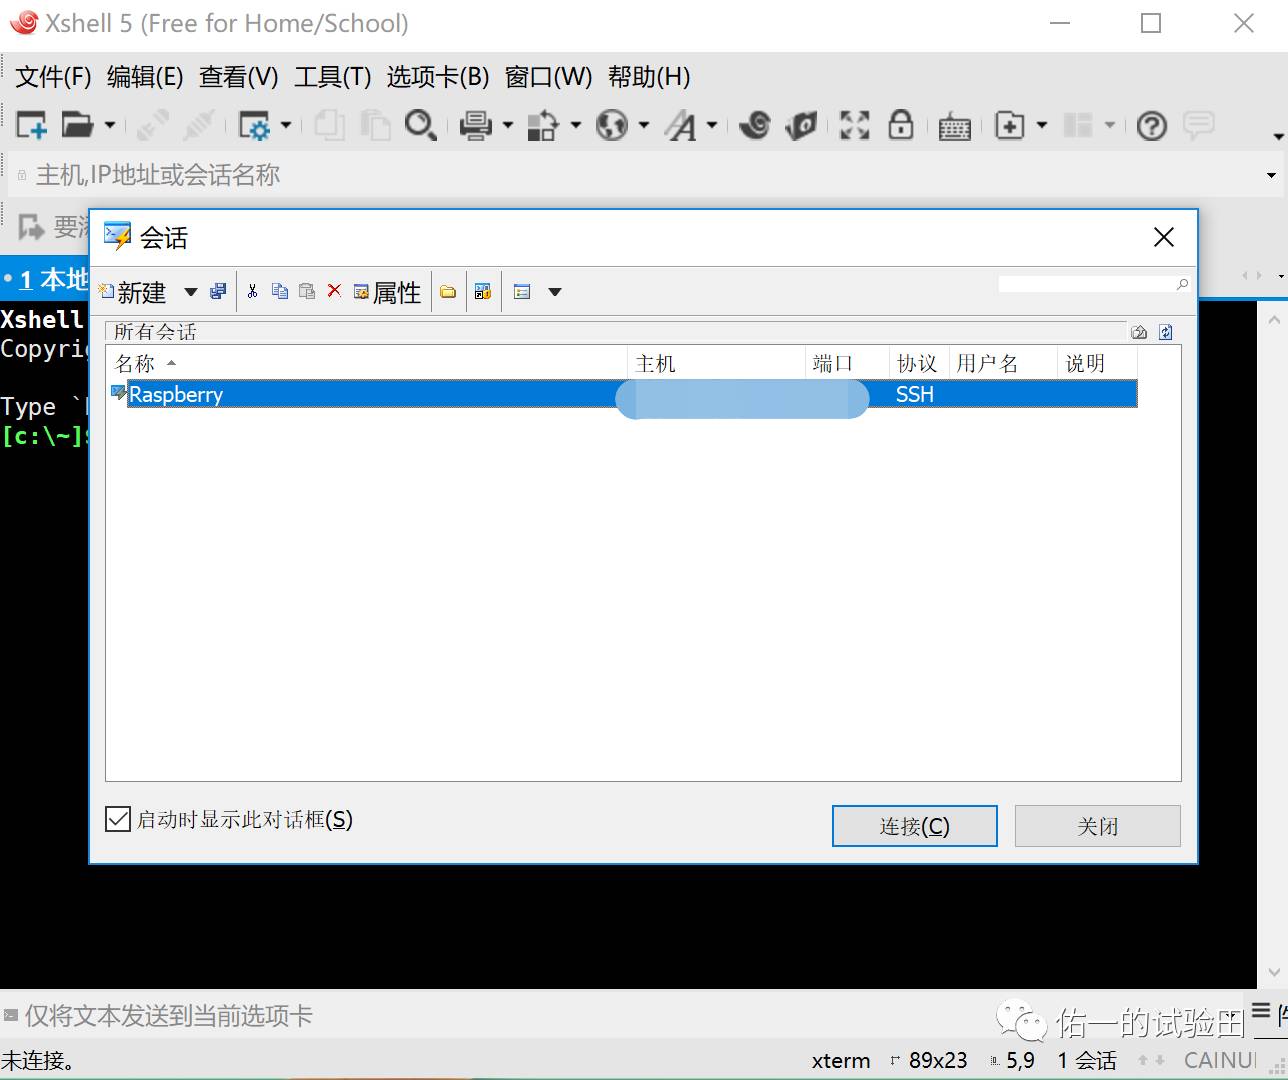Click the 用户名 column header
Viewport: 1288px width, 1080px height.
1003,364
